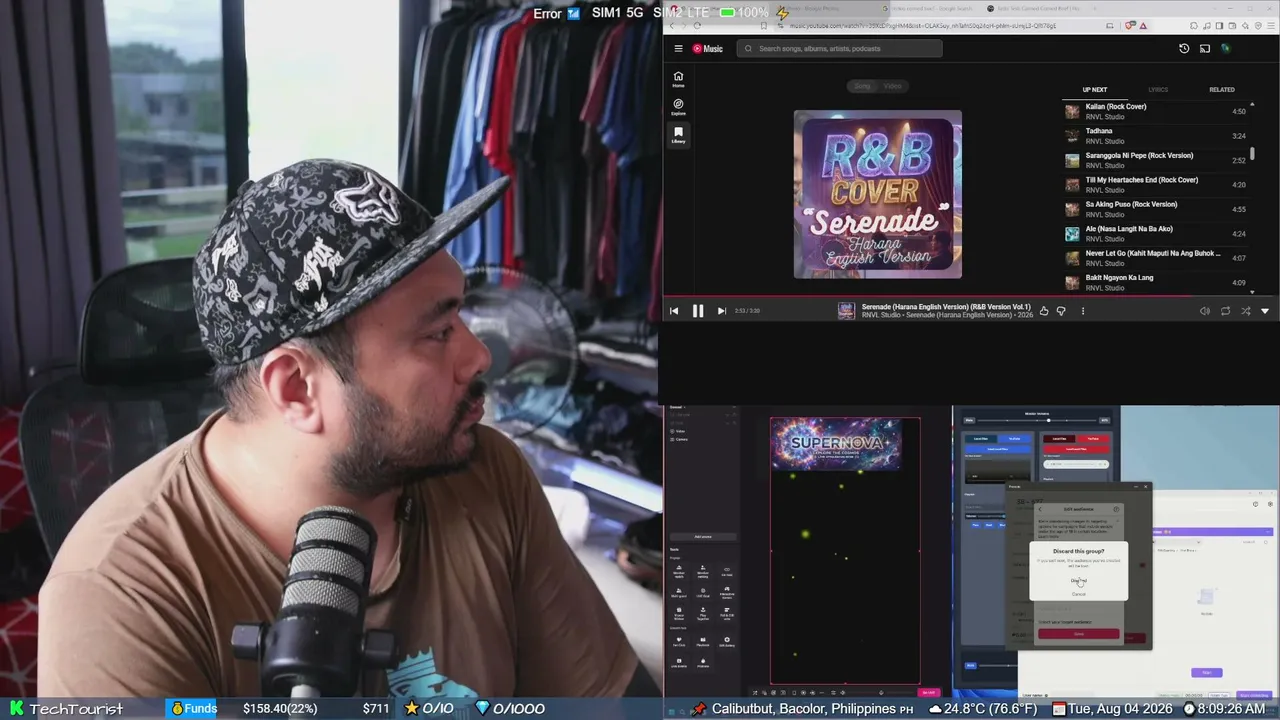Open the history icon in YouTube Music header
Image resolution: width=1280 pixels, height=720 pixels.
[x=1184, y=48]
